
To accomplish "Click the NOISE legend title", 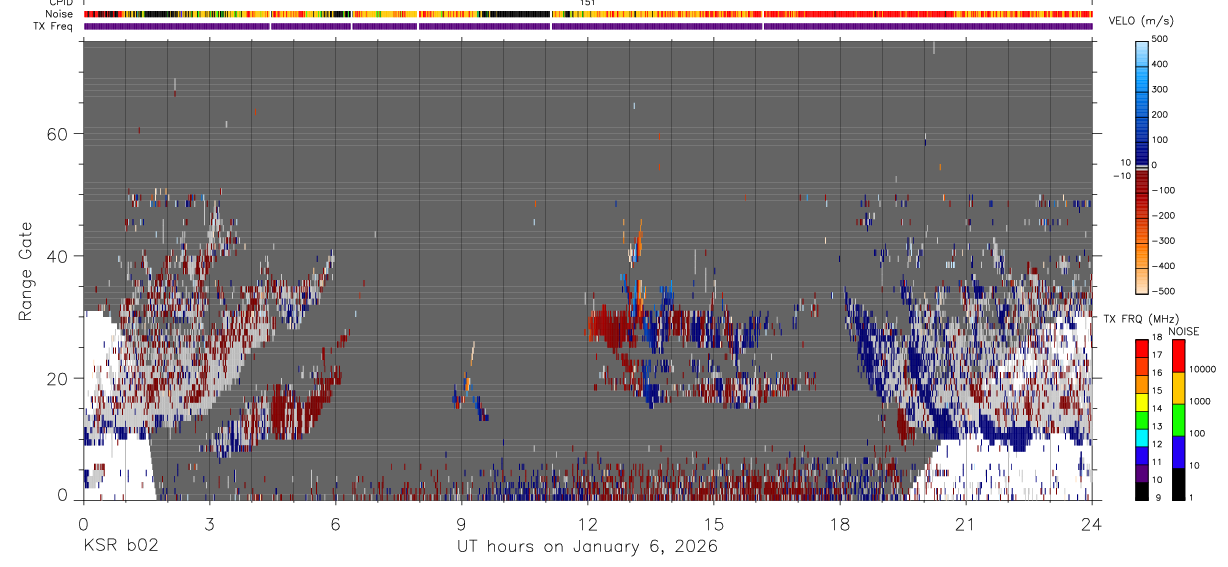I will coord(1185,331).
